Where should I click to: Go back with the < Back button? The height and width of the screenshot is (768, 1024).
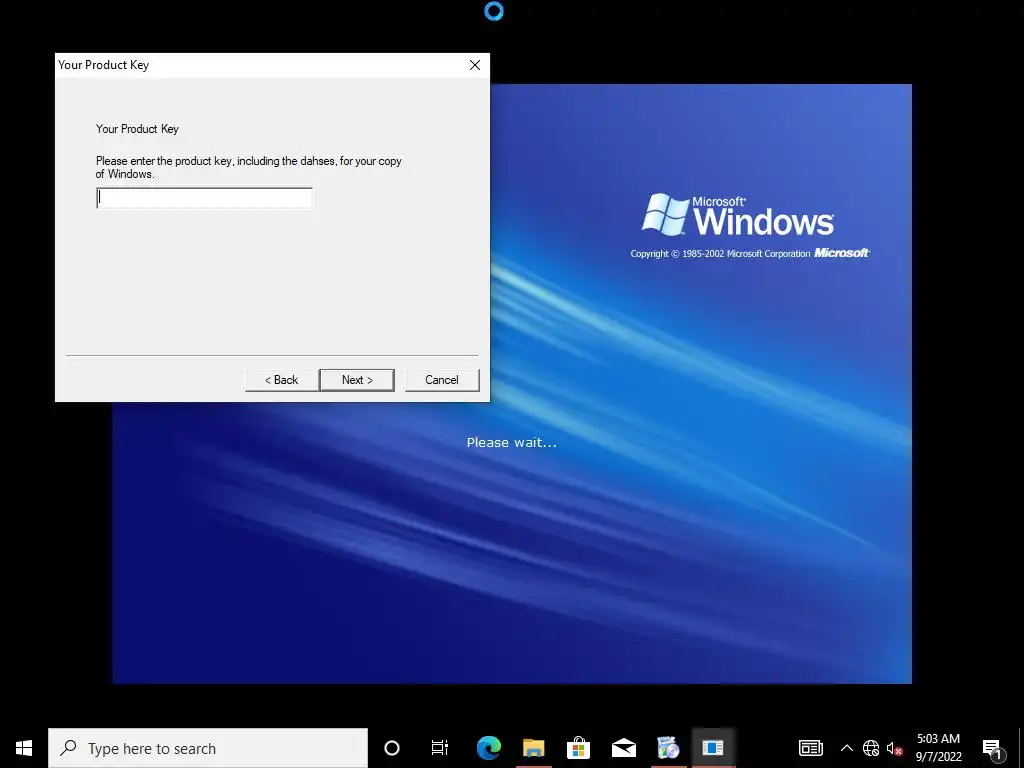tap(281, 380)
